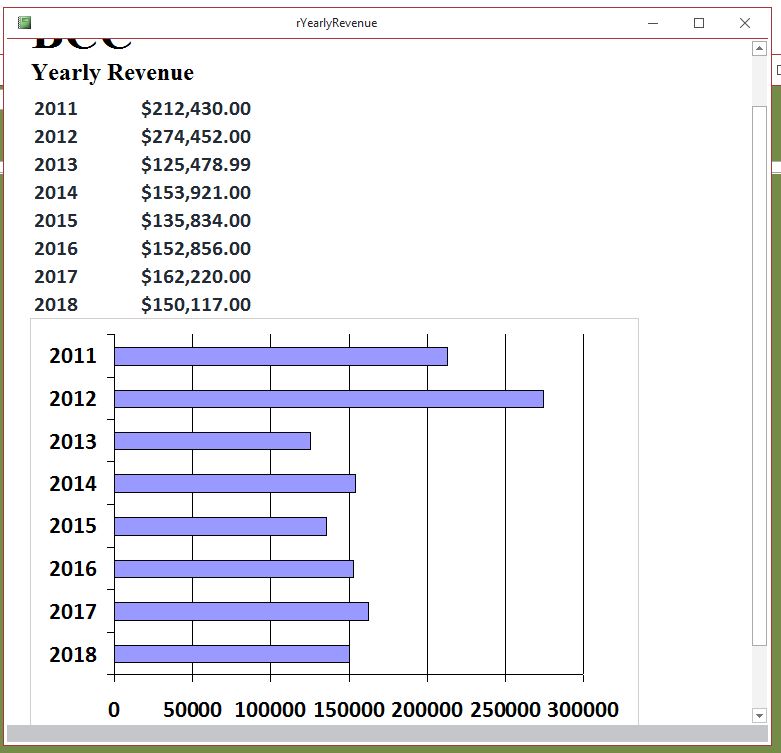Viewport: 781px width, 753px height.
Task: Select the 2016 year cell in table
Action: click(56, 249)
